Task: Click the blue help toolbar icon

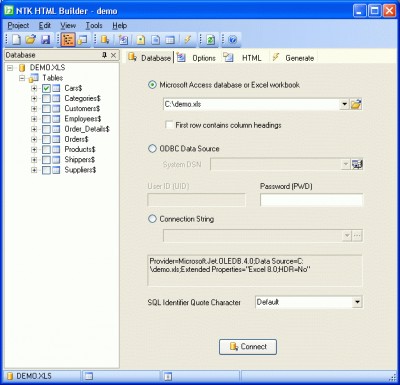Action: [x=233, y=40]
